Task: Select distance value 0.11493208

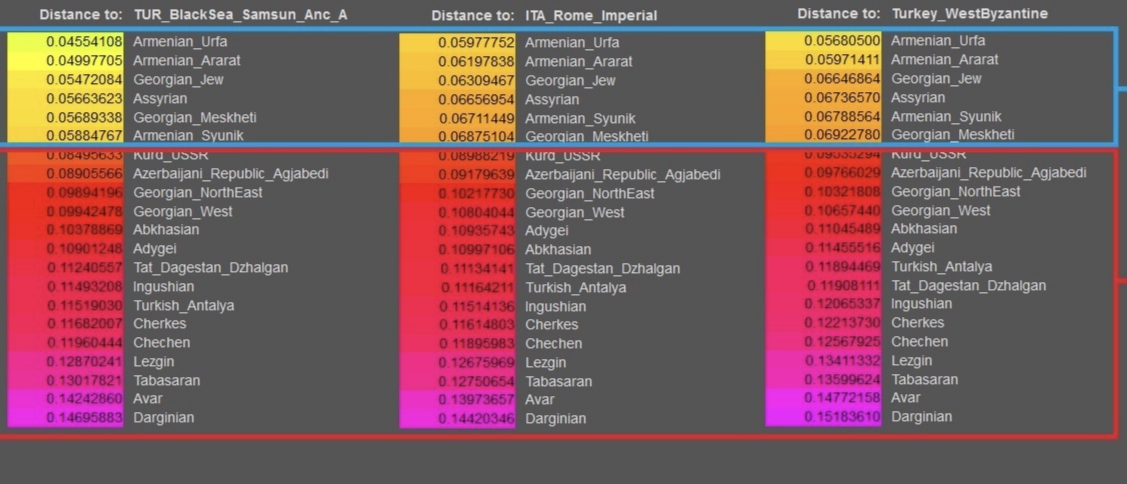Action: [x=85, y=286]
